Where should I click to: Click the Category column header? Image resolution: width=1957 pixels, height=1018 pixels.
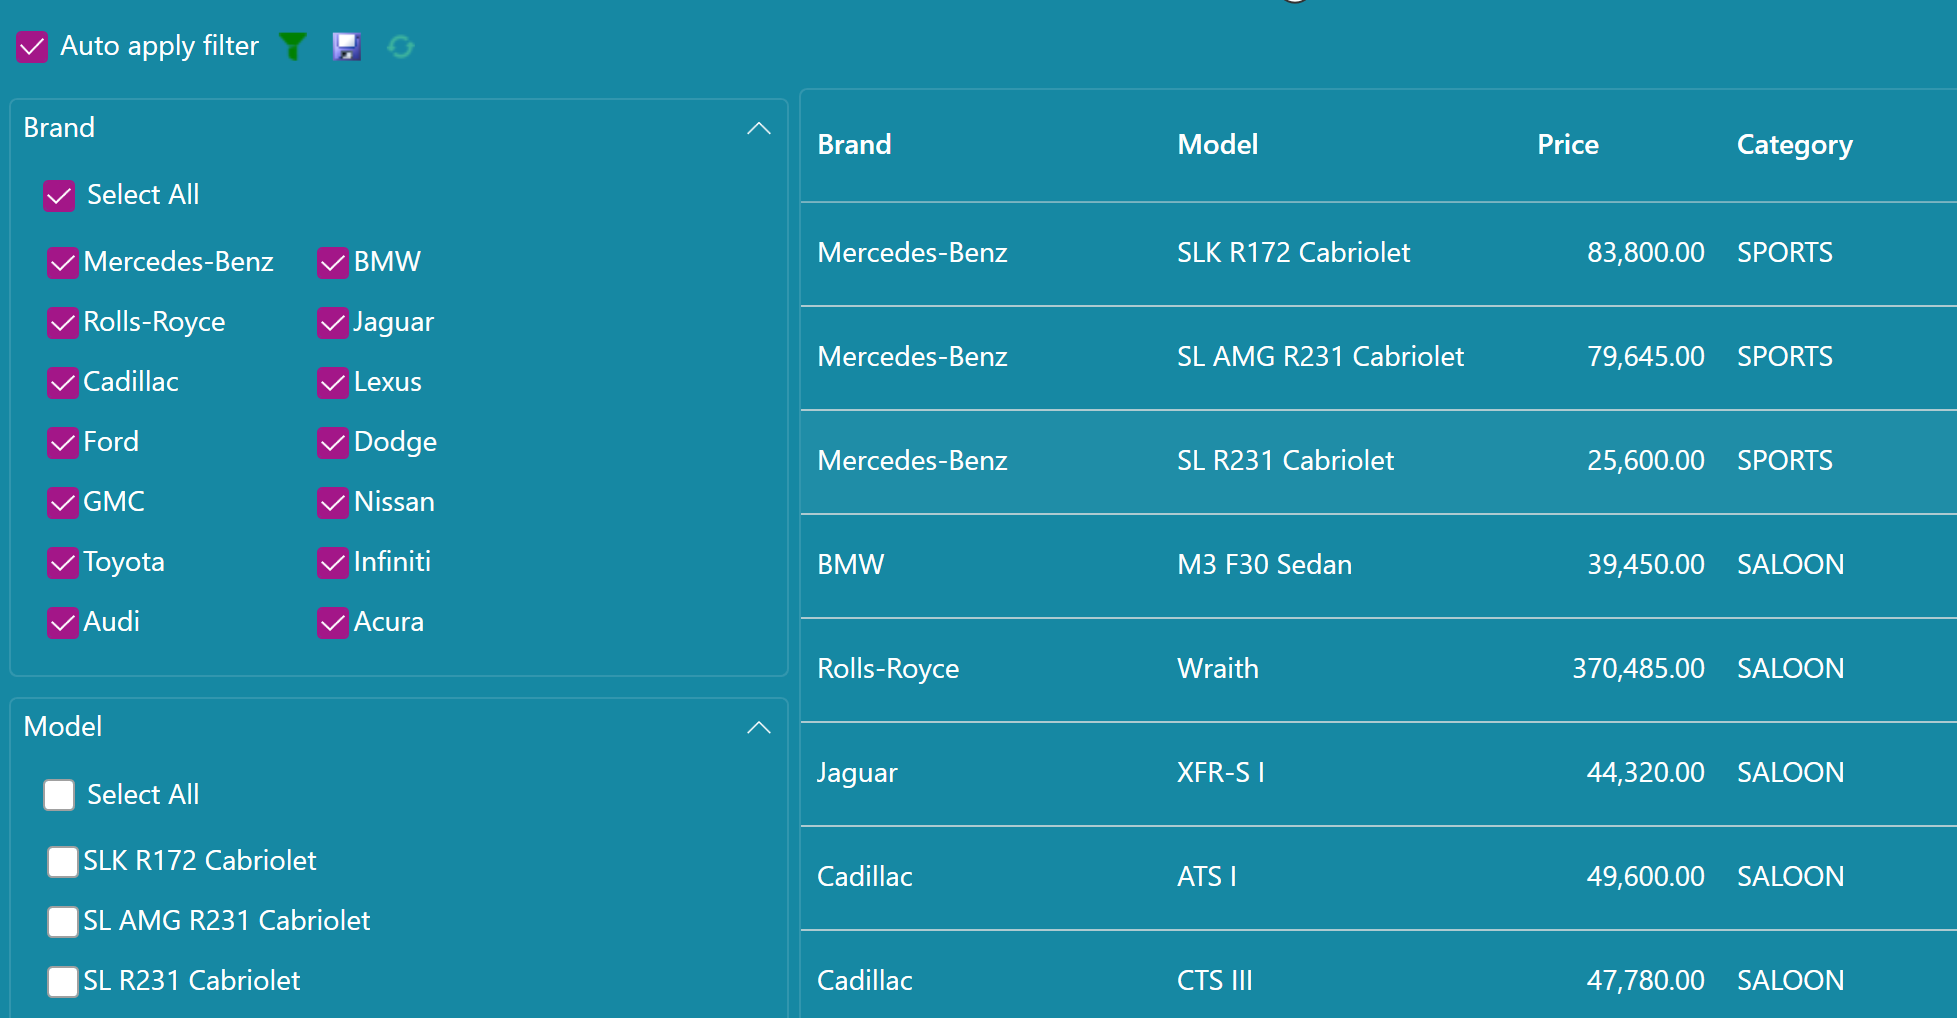coord(1794,144)
